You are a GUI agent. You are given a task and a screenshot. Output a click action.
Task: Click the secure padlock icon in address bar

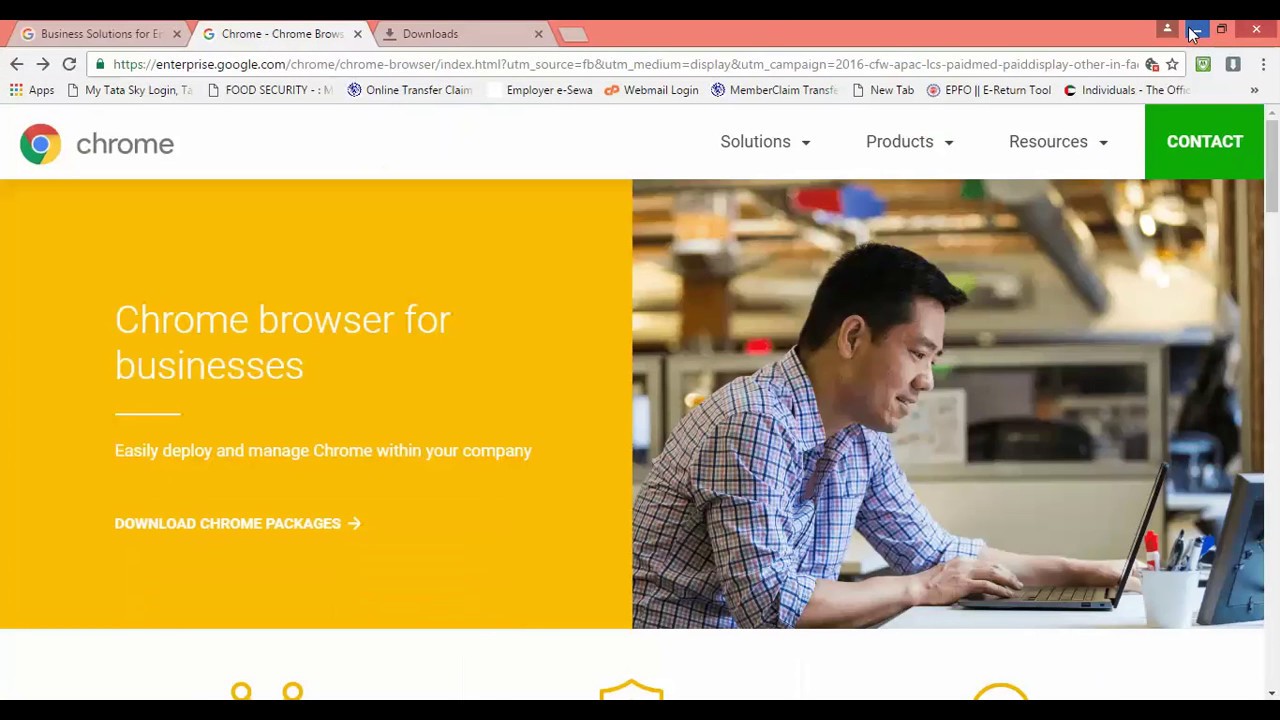(x=100, y=64)
